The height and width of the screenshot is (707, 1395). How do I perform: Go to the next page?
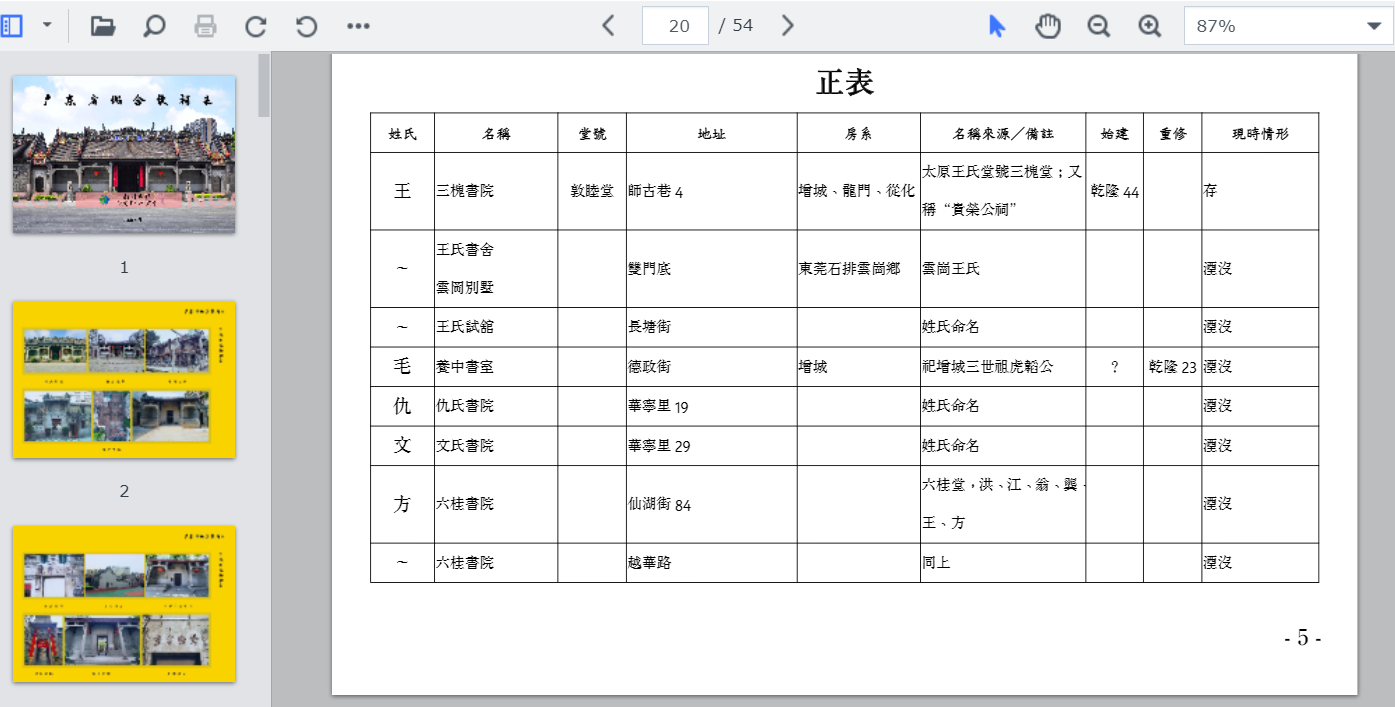click(788, 26)
